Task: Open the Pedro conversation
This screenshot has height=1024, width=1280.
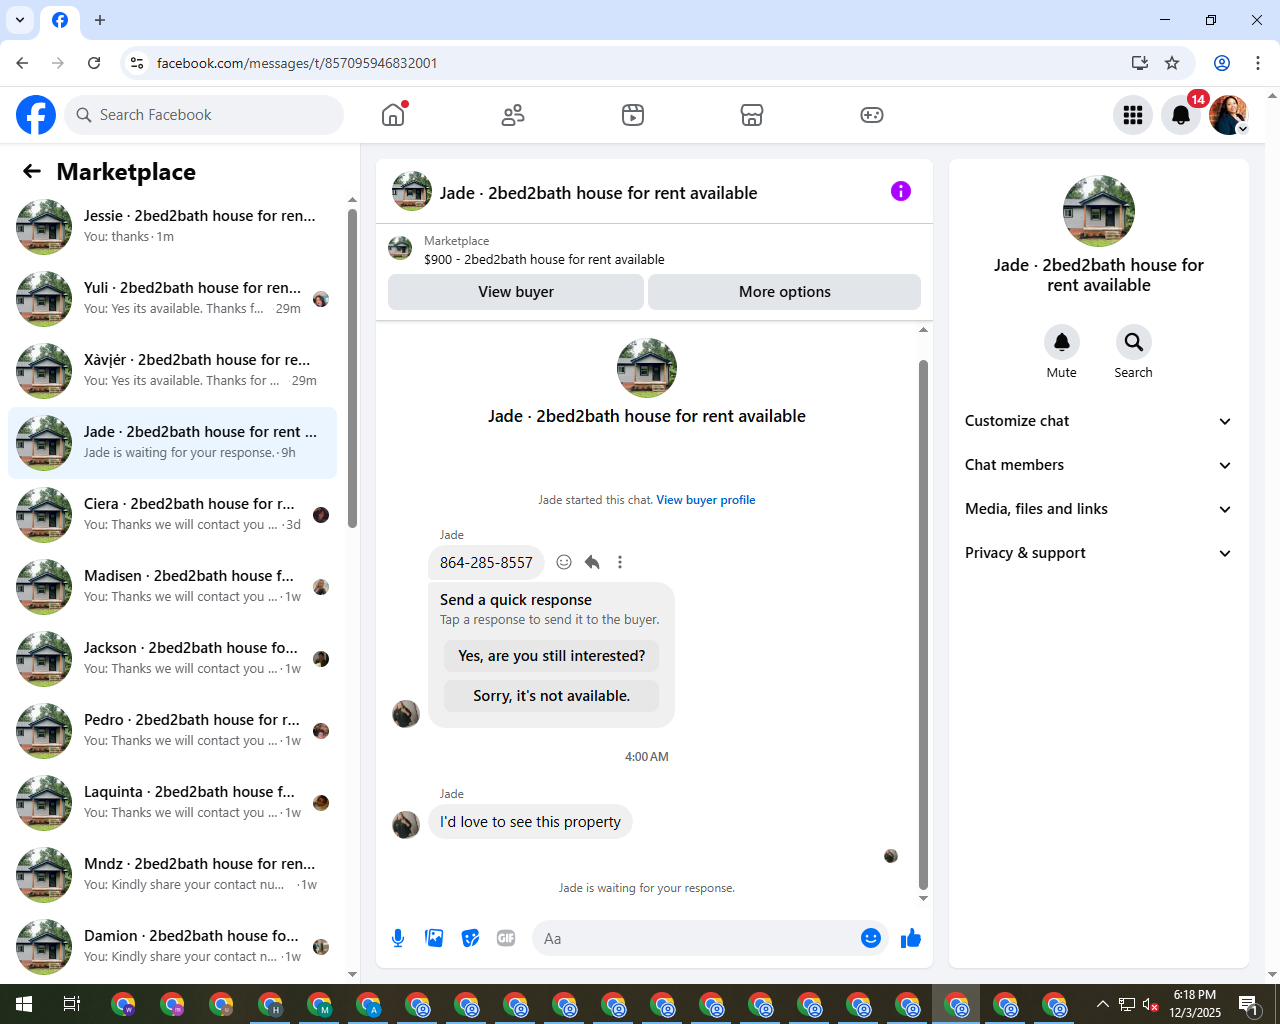Action: (173, 731)
